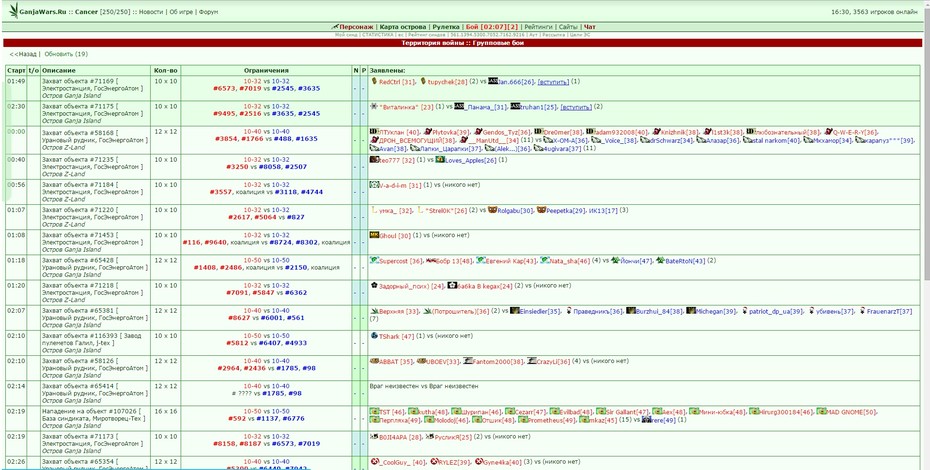Click the syndicate icon beside Loves_Apples[26]

pyautogui.click(x=439, y=160)
